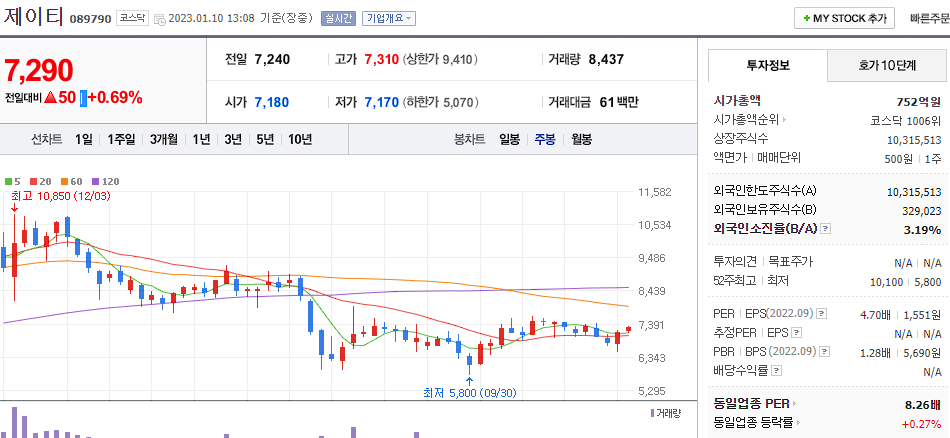Click the 거래량 value 8,437
The width and height of the screenshot is (950, 438).
[606, 59]
